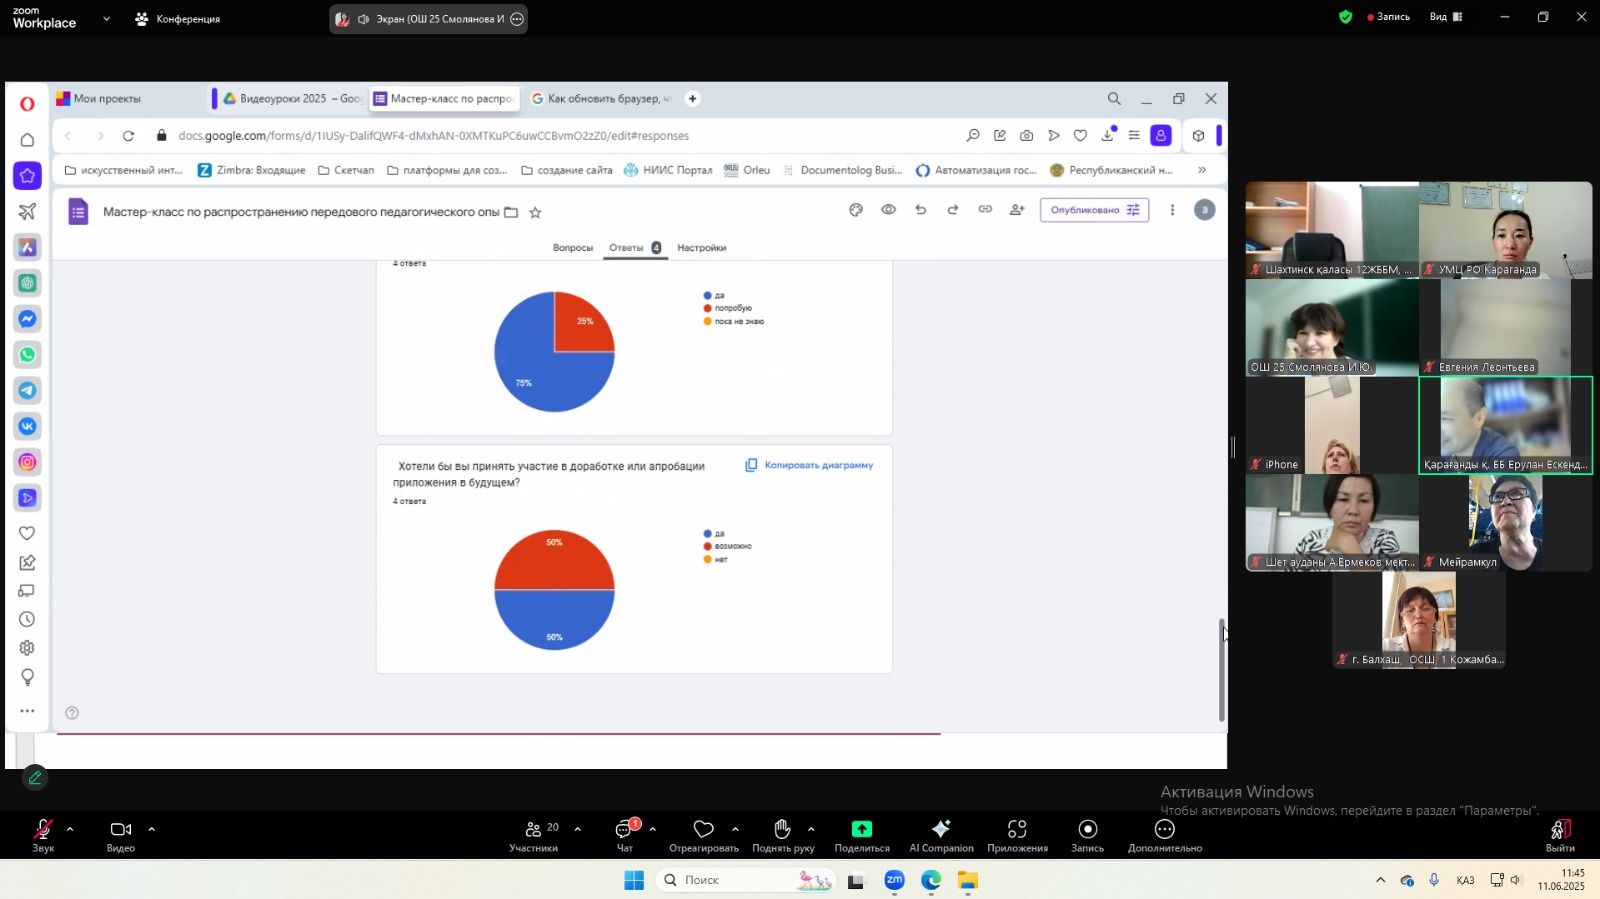Select the УМЦ РО Караганда participant video
Screen dimensions: 1600x899
coord(1505,229)
